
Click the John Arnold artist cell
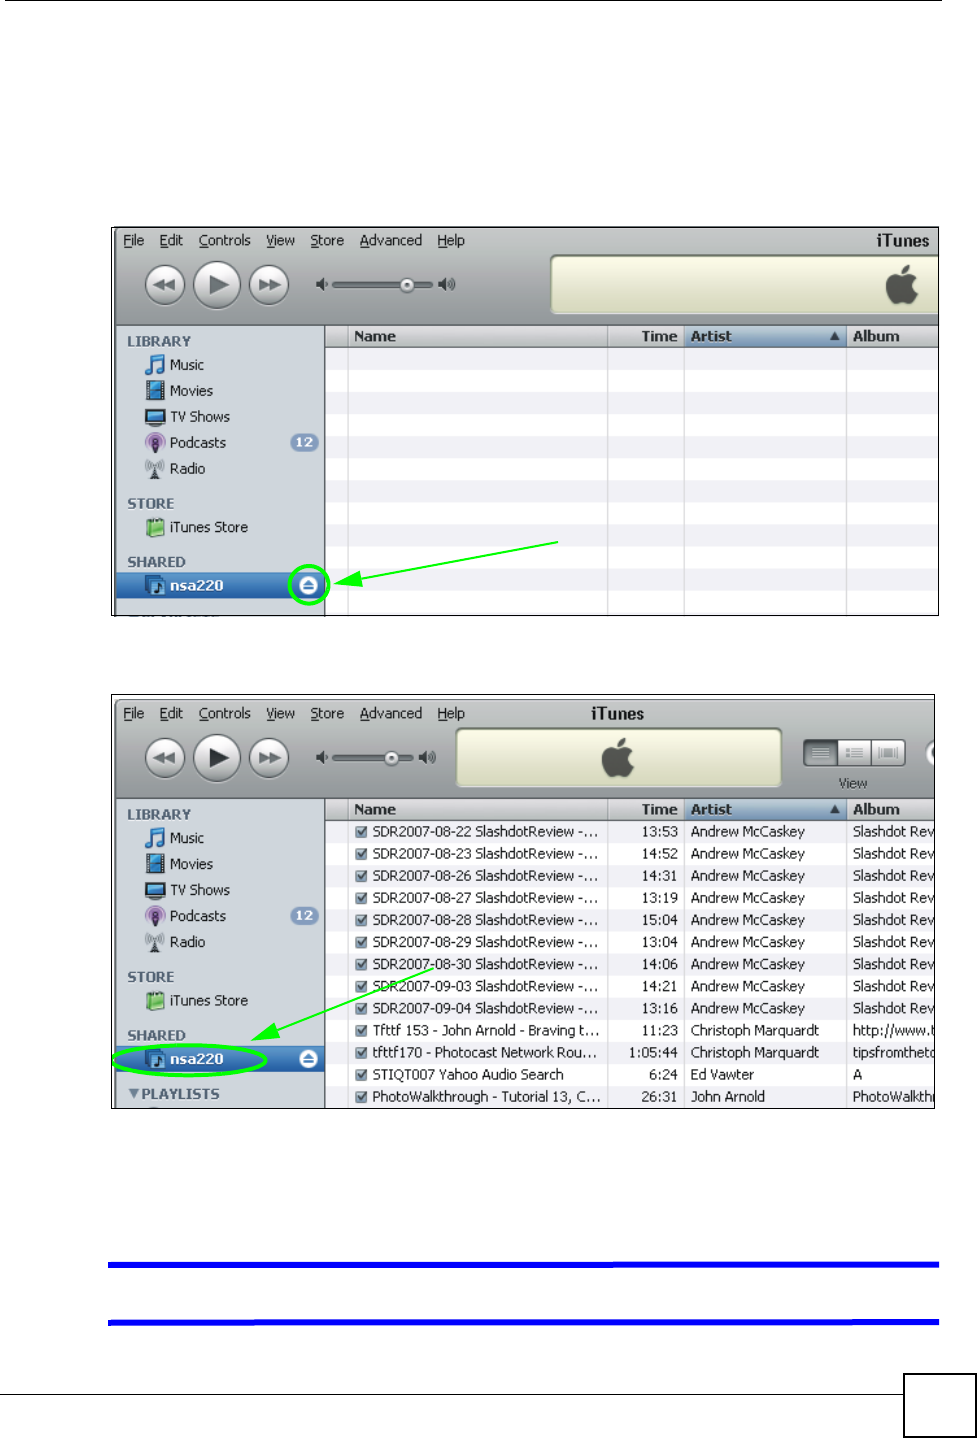point(728,1096)
